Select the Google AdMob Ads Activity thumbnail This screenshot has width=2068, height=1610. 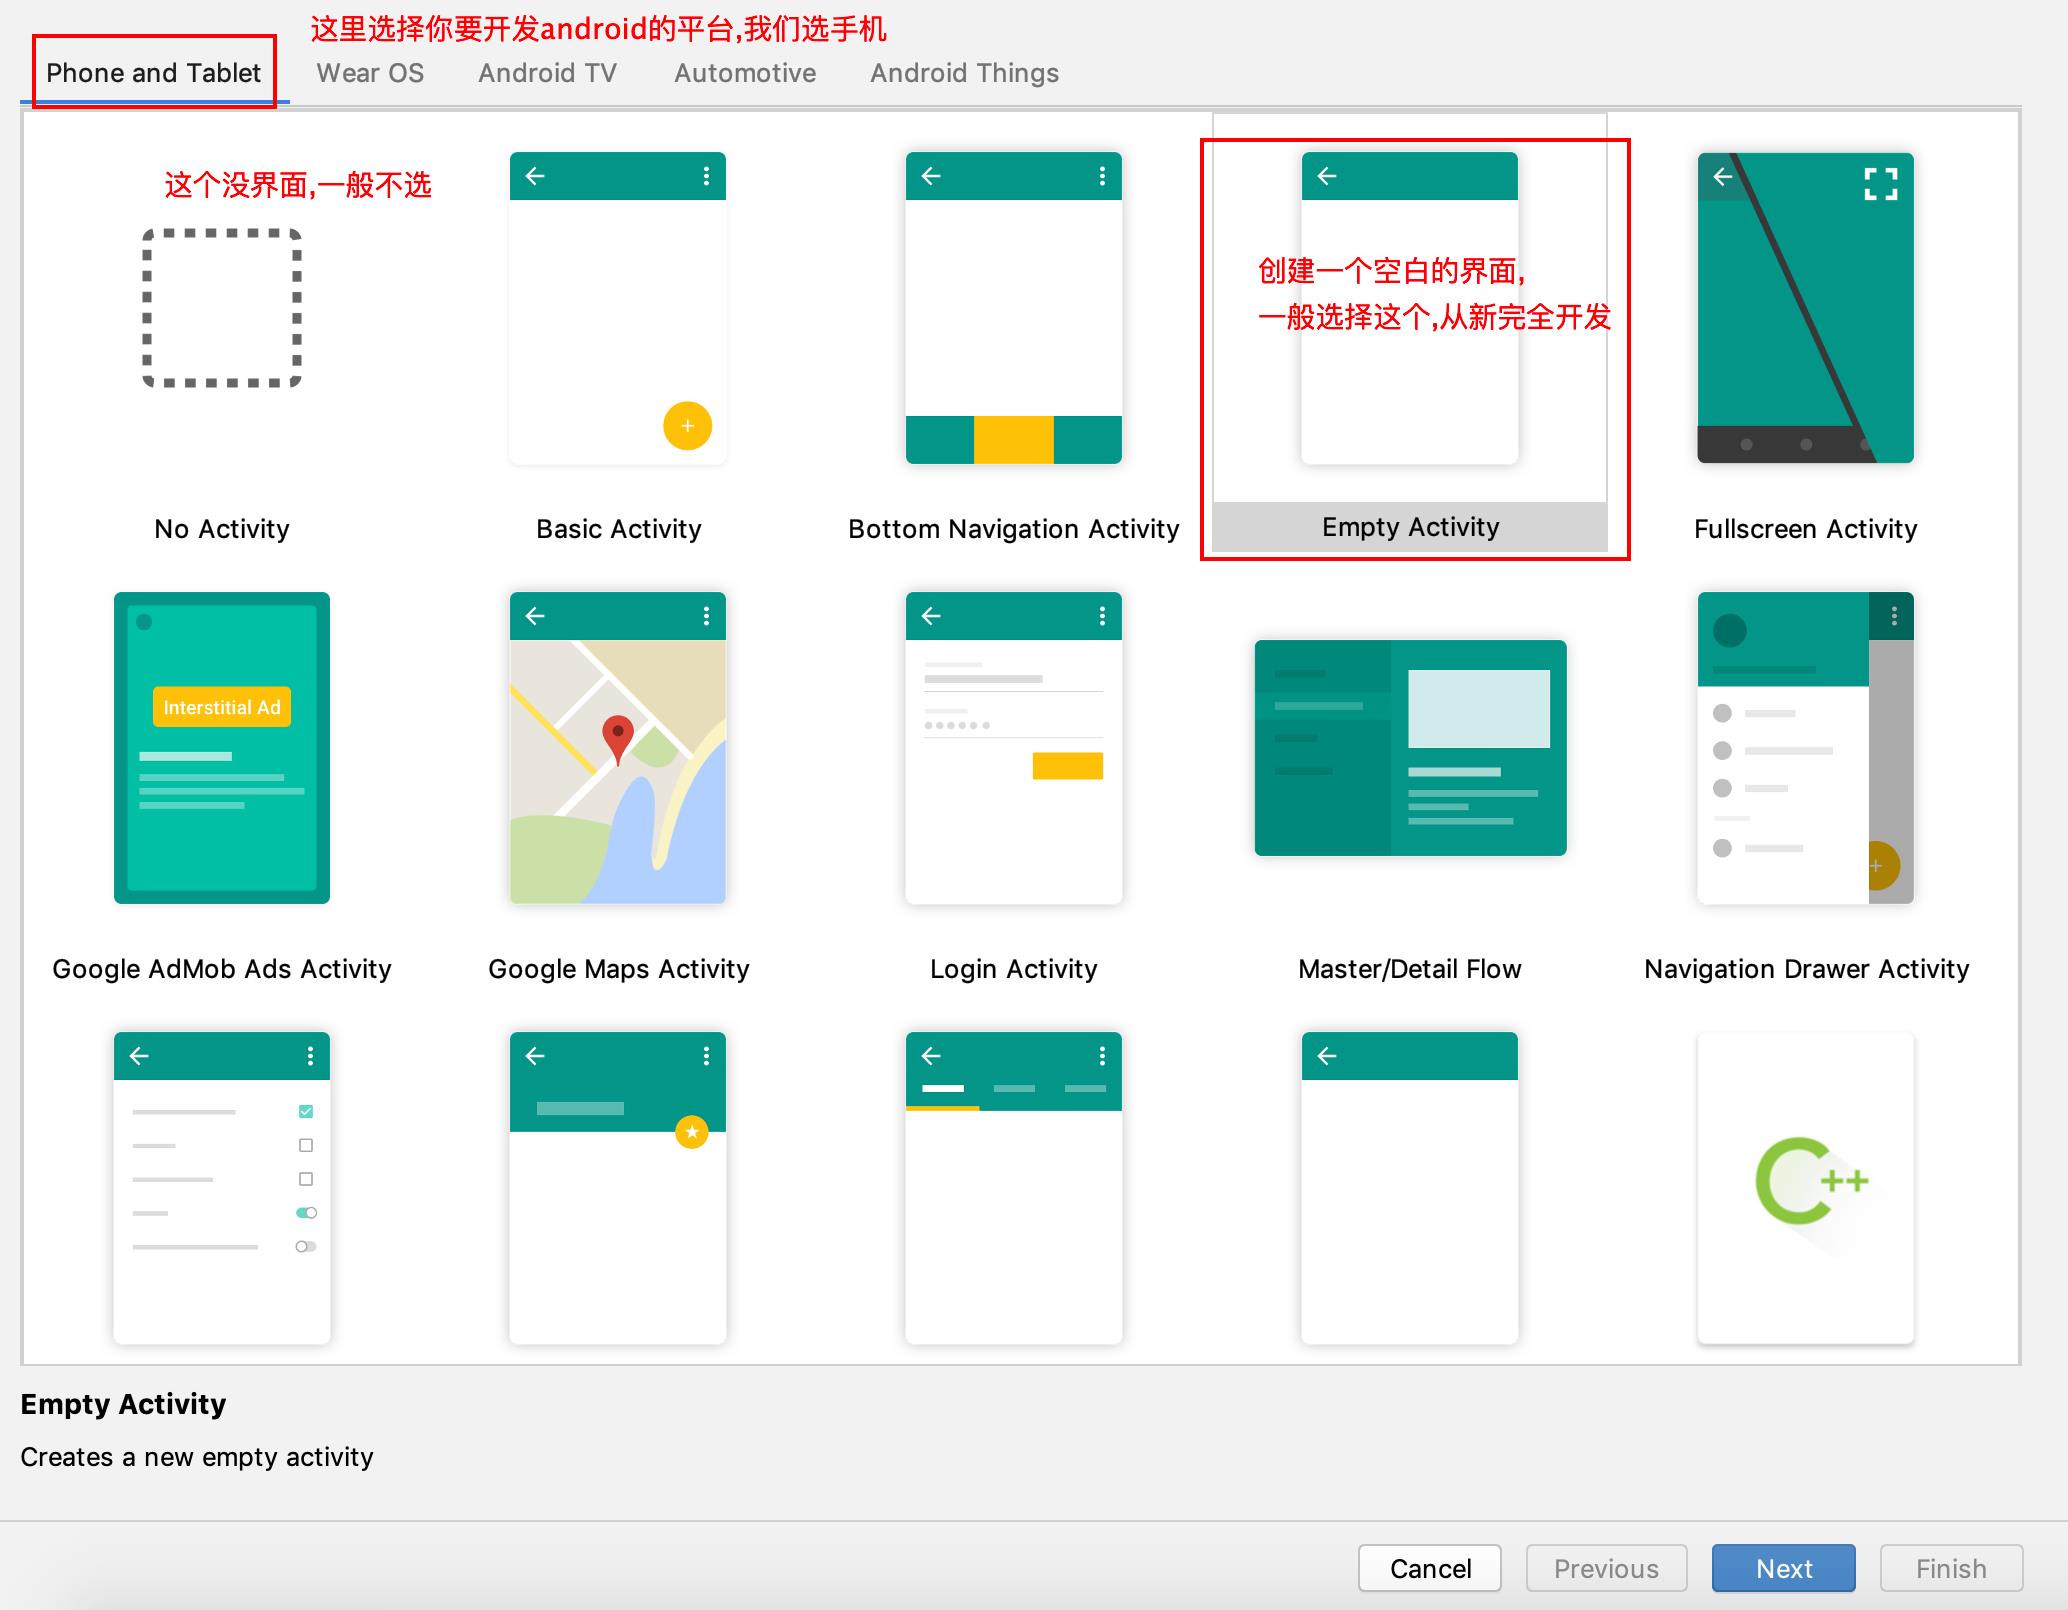click(x=222, y=748)
